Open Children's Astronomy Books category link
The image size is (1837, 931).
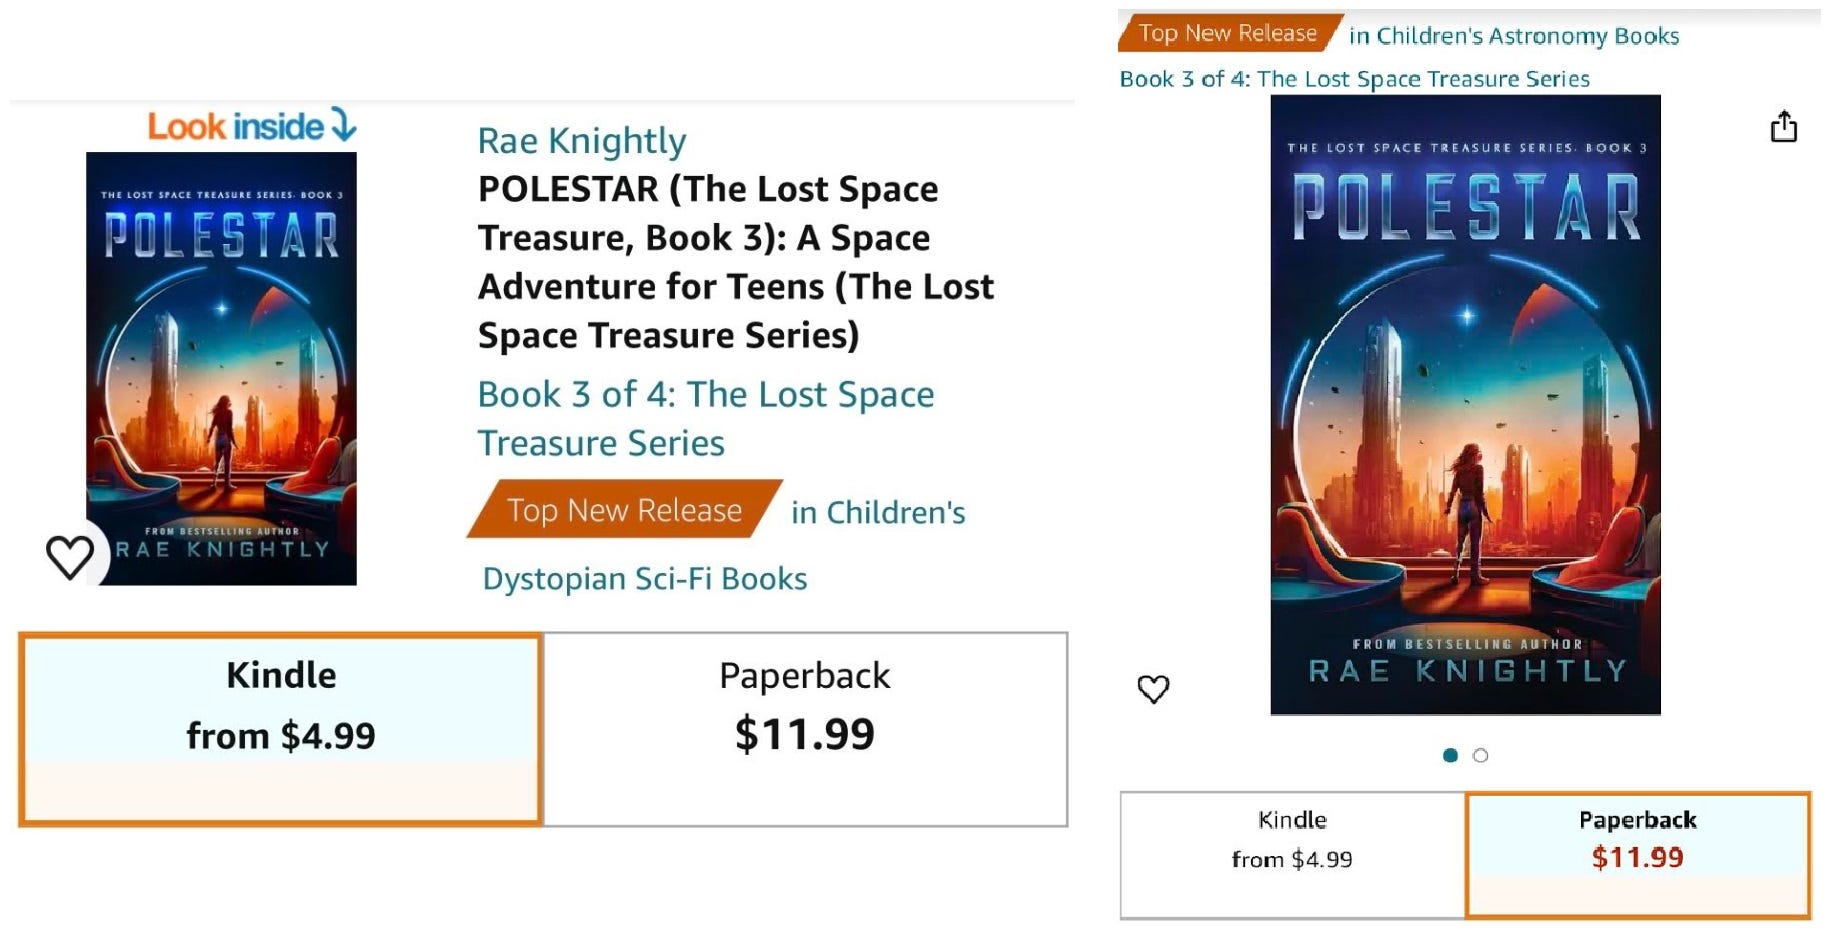click(1514, 36)
